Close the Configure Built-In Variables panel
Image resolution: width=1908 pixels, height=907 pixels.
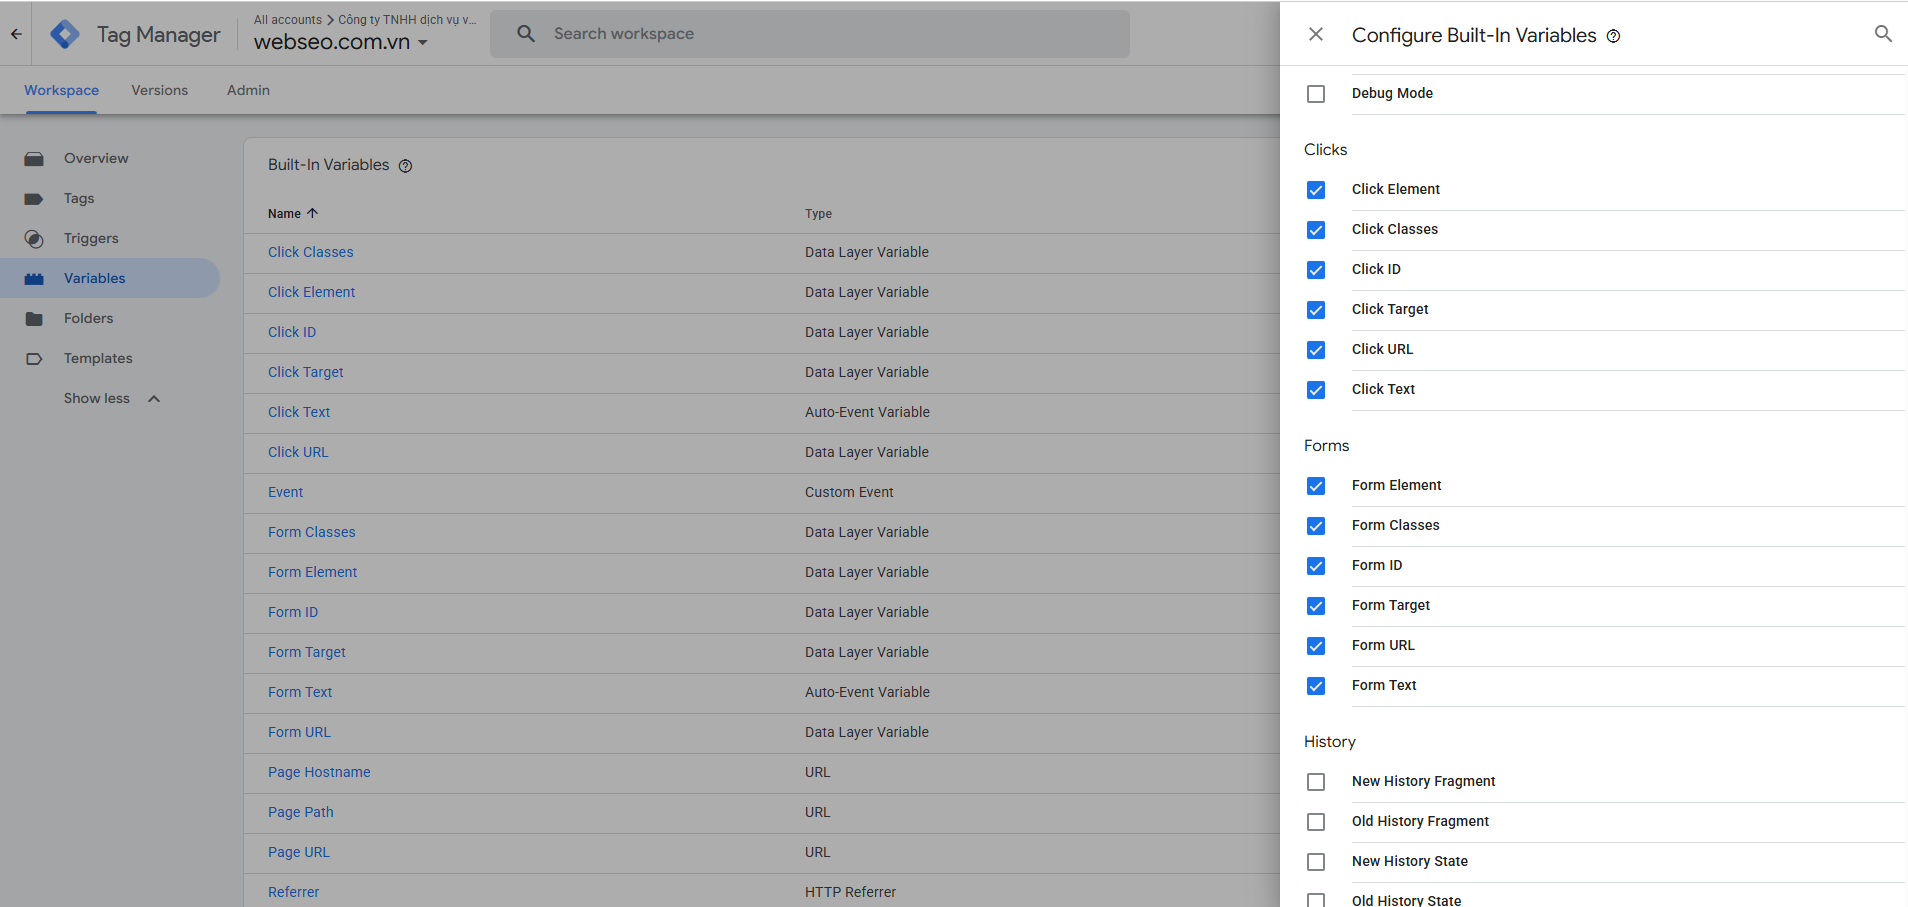(1316, 34)
